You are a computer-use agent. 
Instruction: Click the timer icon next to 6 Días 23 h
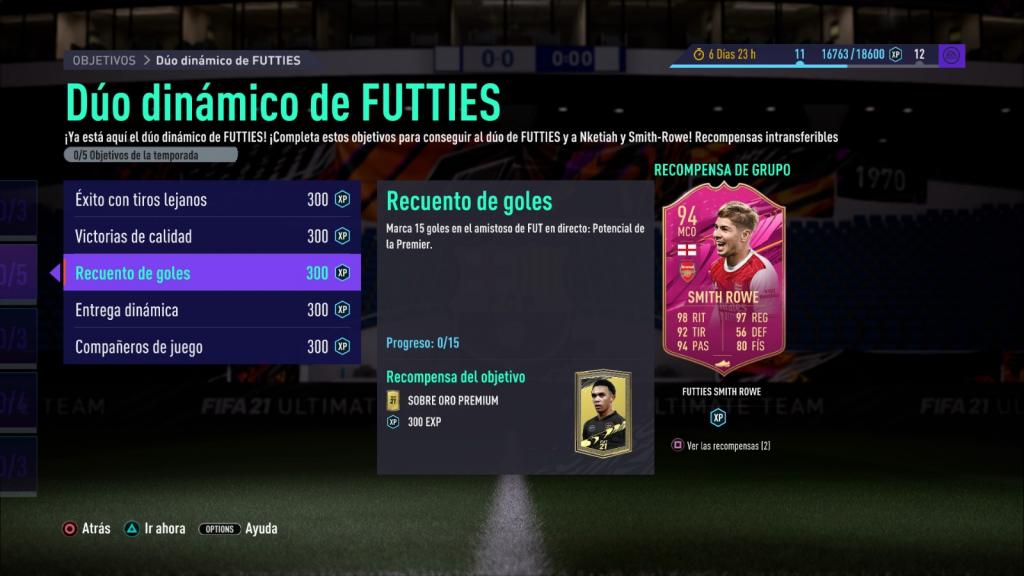click(698, 54)
